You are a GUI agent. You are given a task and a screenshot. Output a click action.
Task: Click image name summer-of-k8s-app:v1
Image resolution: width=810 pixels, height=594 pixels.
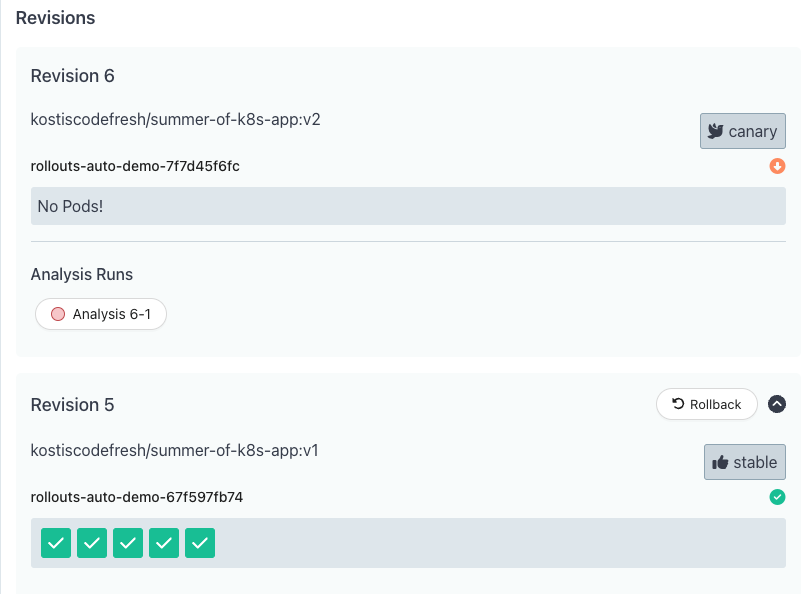pos(175,450)
